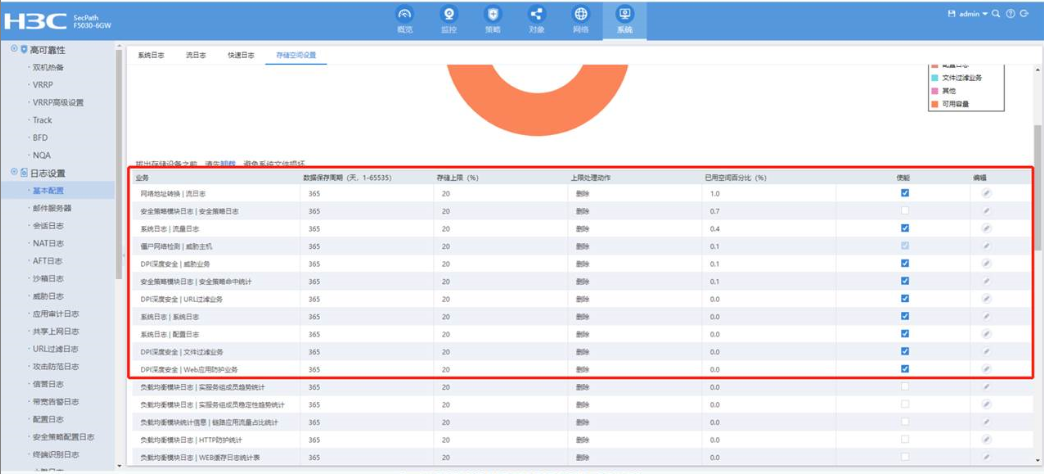Click the search magnifier icon in header
Image resolution: width=1044 pixels, height=474 pixels.
coord(996,13)
